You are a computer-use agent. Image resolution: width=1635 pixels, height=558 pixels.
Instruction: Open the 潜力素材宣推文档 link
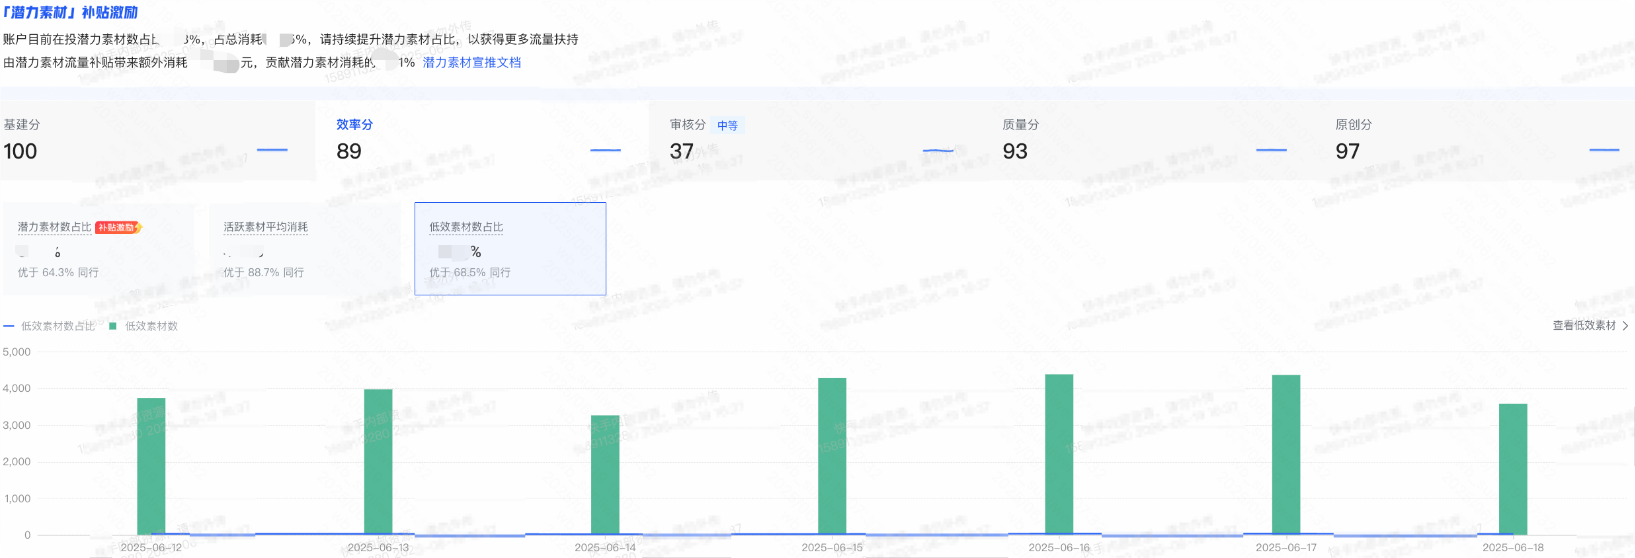471,62
